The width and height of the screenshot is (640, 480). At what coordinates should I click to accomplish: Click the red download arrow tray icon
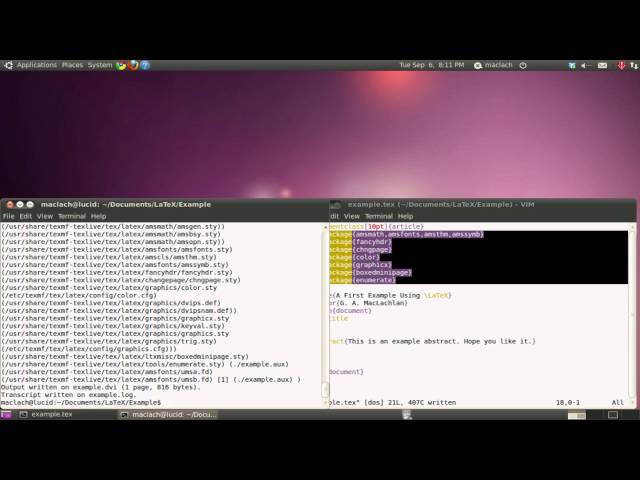621,65
